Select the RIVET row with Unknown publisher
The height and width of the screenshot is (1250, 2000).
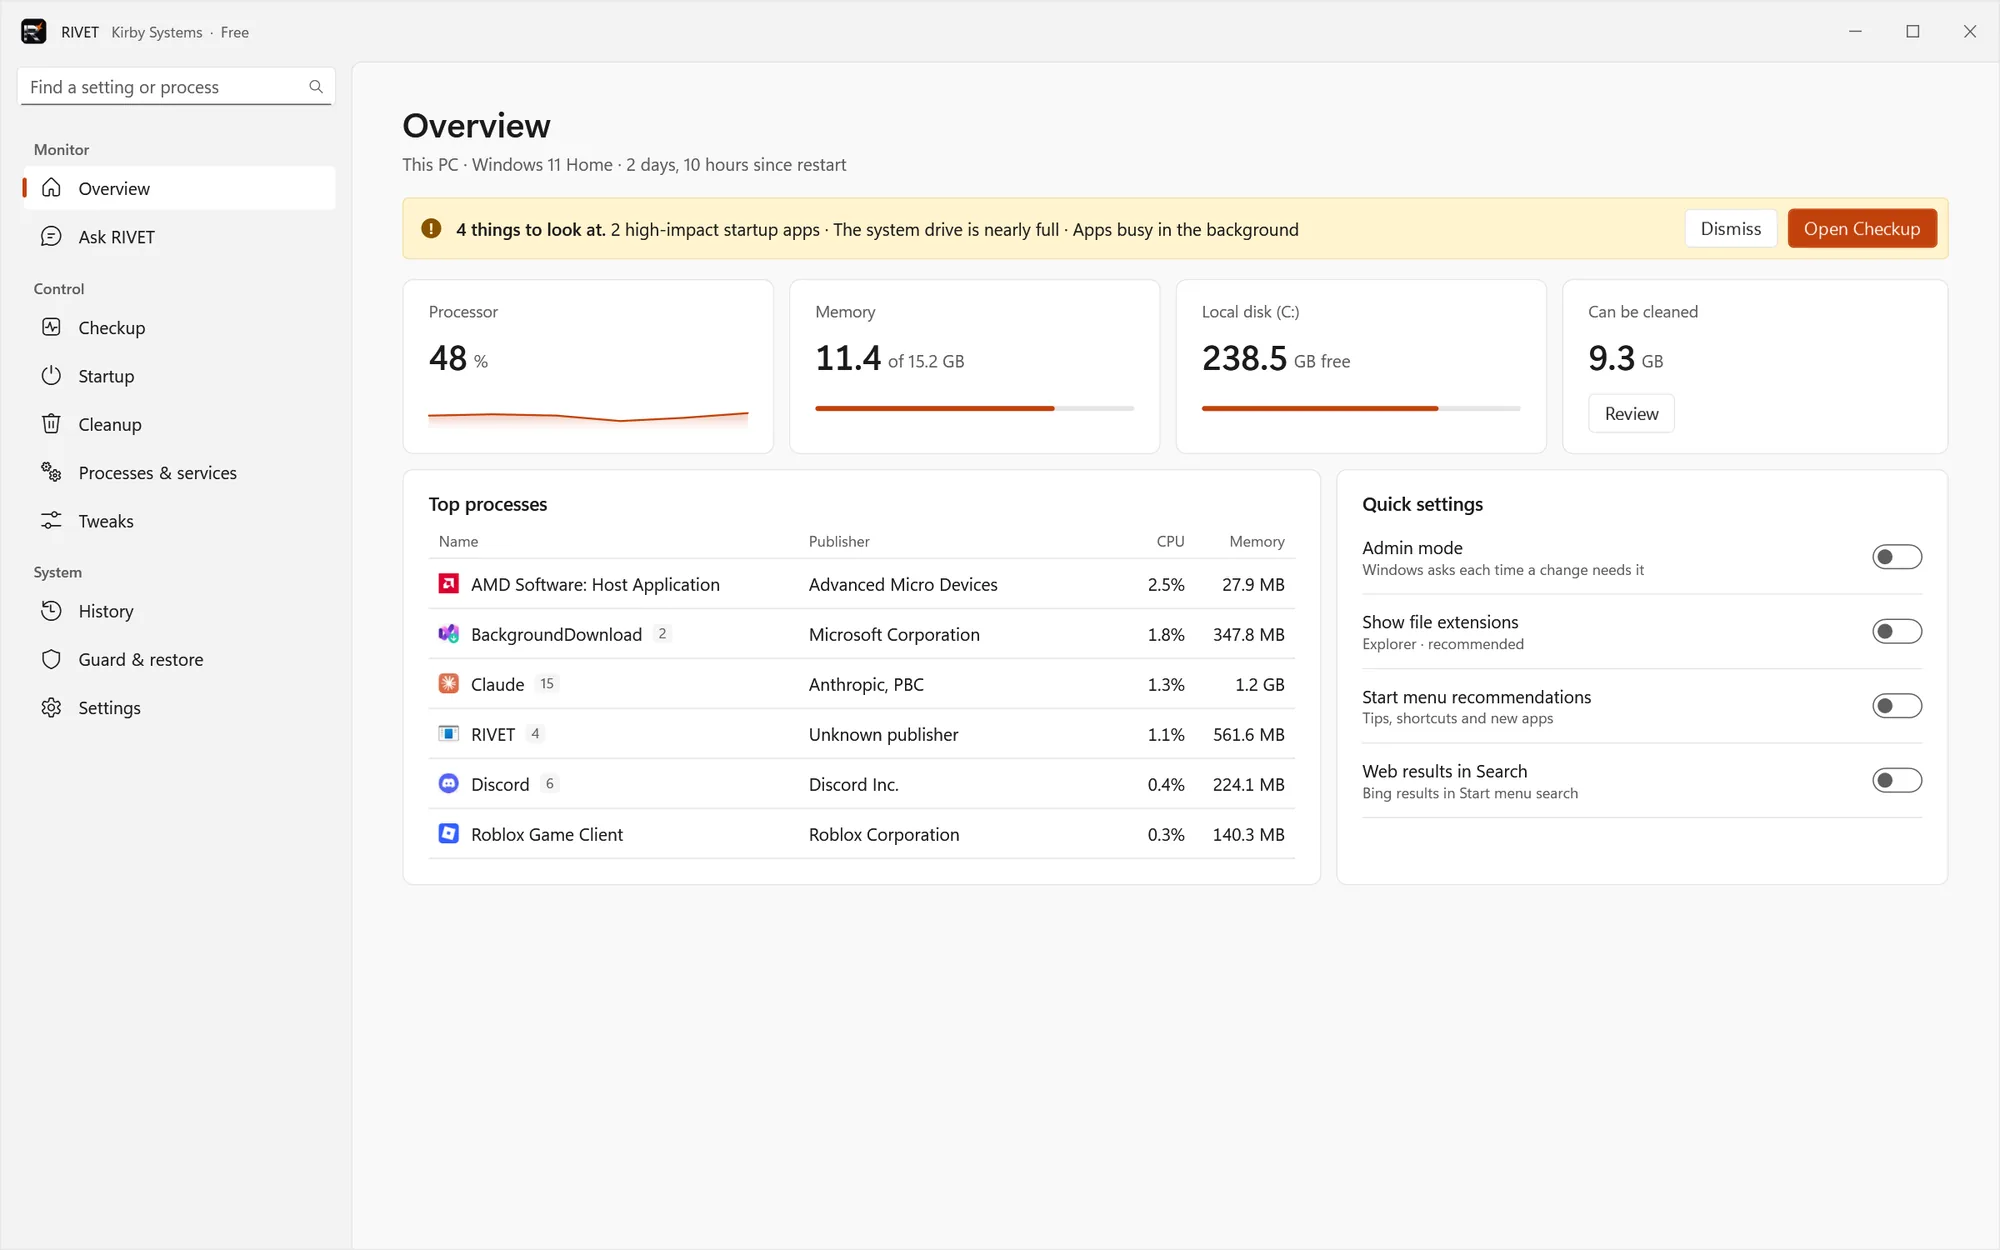[861, 735]
